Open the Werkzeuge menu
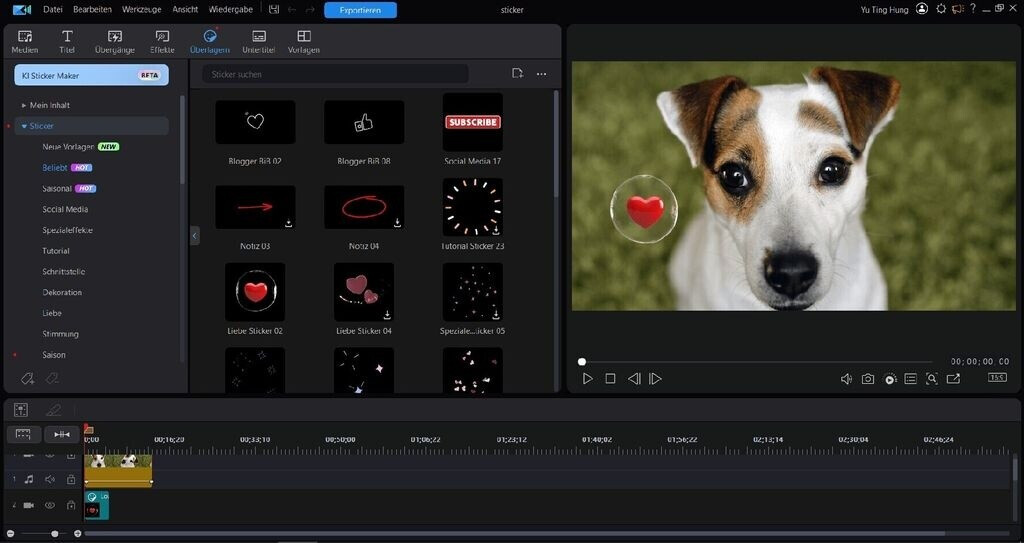Screen dimensions: 1024x543 [x=142, y=9]
